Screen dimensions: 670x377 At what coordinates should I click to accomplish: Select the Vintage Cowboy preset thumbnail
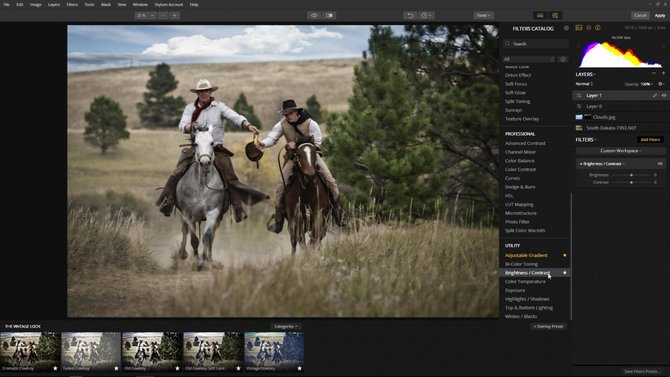(x=274, y=351)
